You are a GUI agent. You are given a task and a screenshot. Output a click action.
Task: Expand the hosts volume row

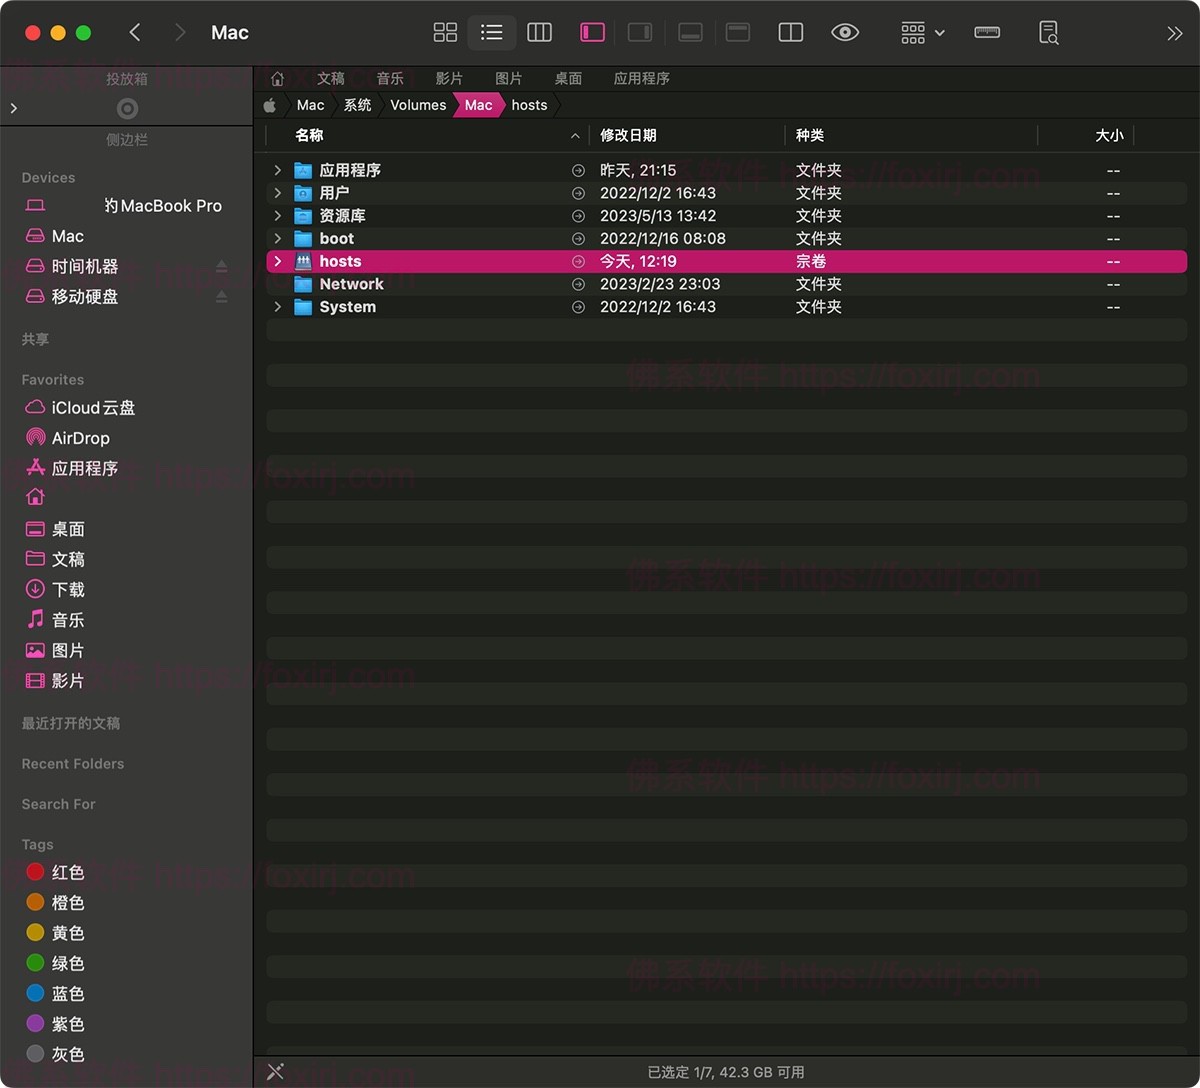click(278, 261)
